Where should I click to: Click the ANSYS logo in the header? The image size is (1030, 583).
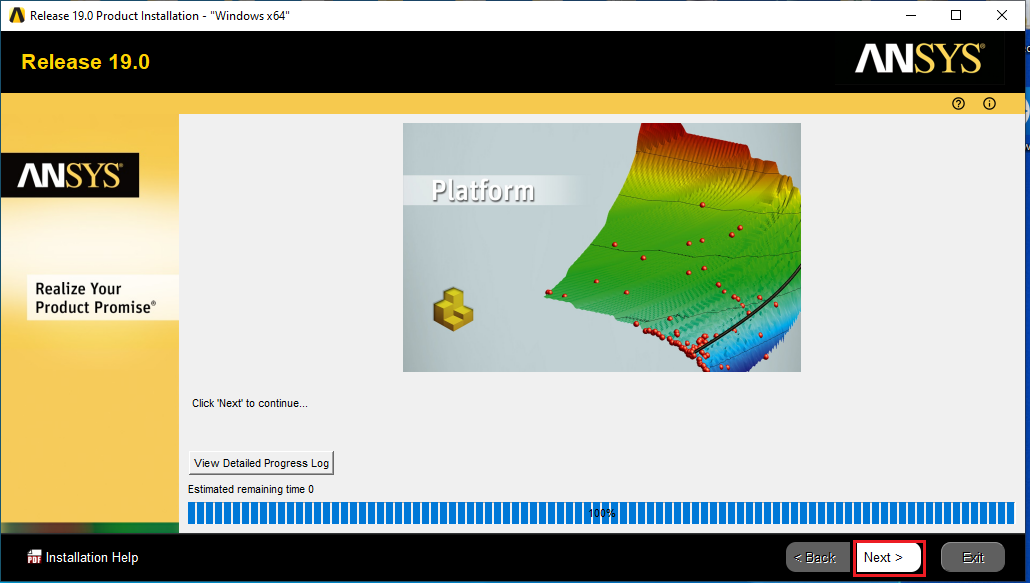(x=920, y=59)
